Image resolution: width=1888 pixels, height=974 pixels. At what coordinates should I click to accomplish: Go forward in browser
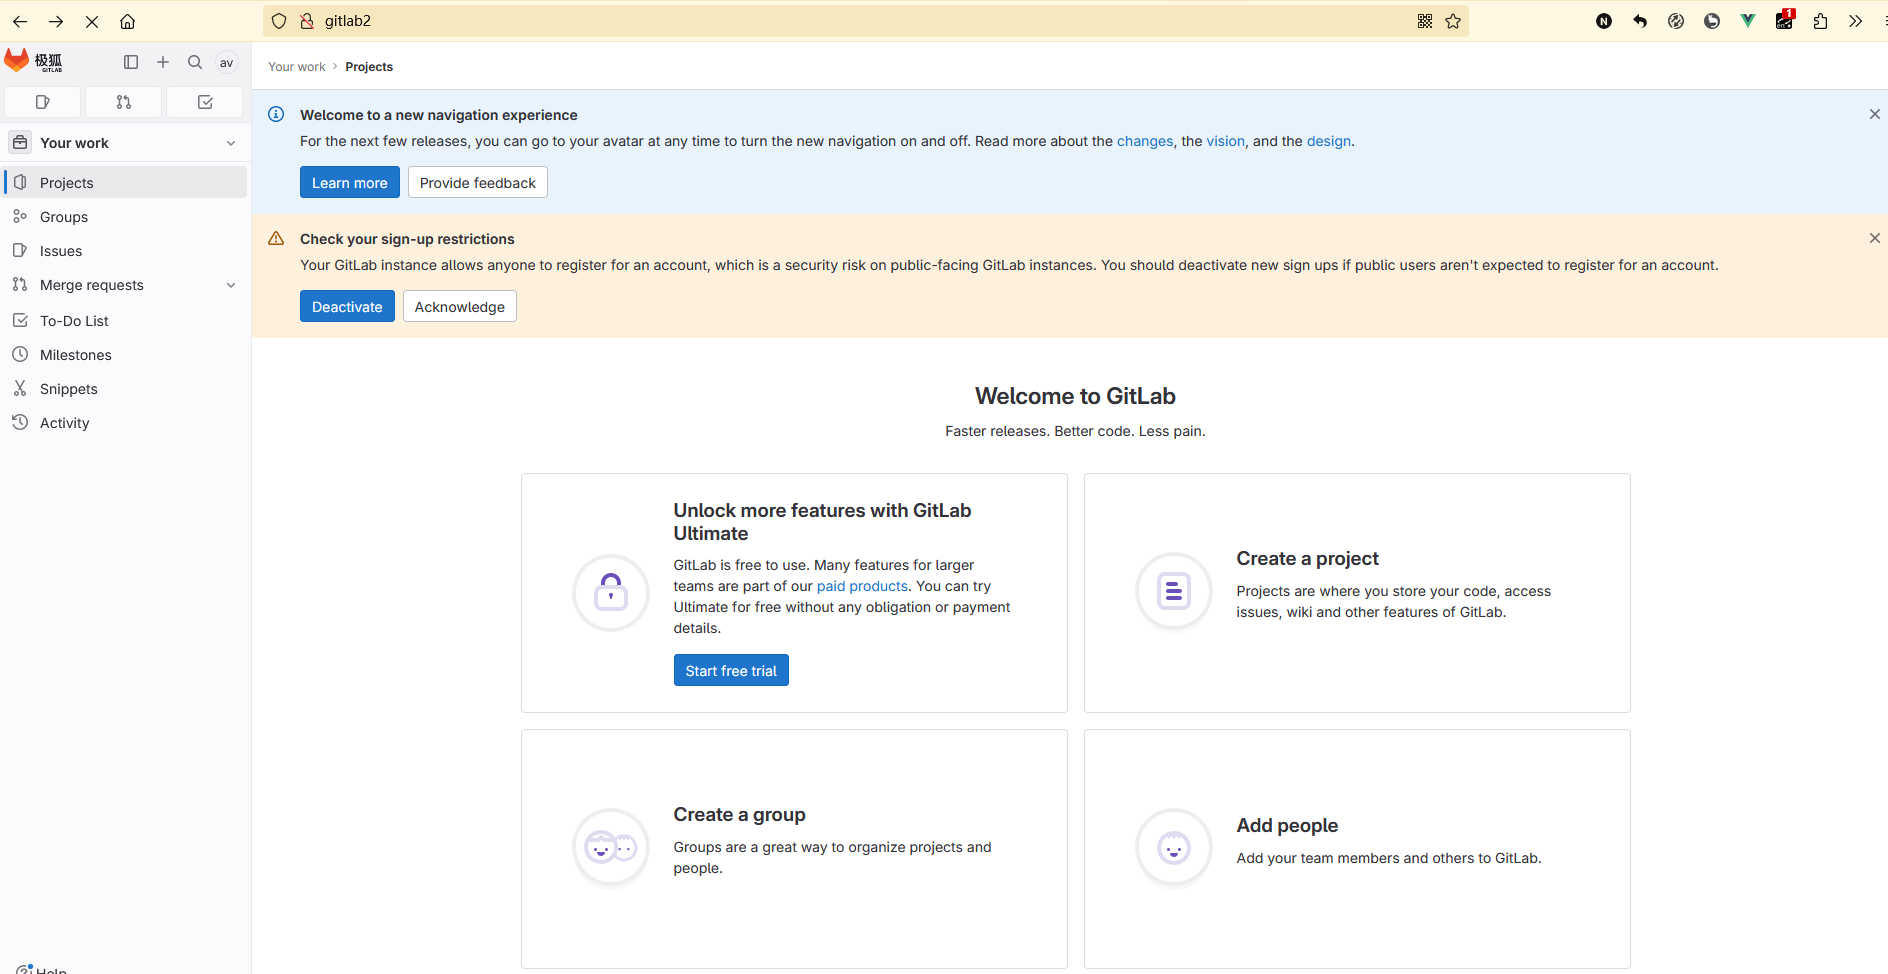coord(56,21)
